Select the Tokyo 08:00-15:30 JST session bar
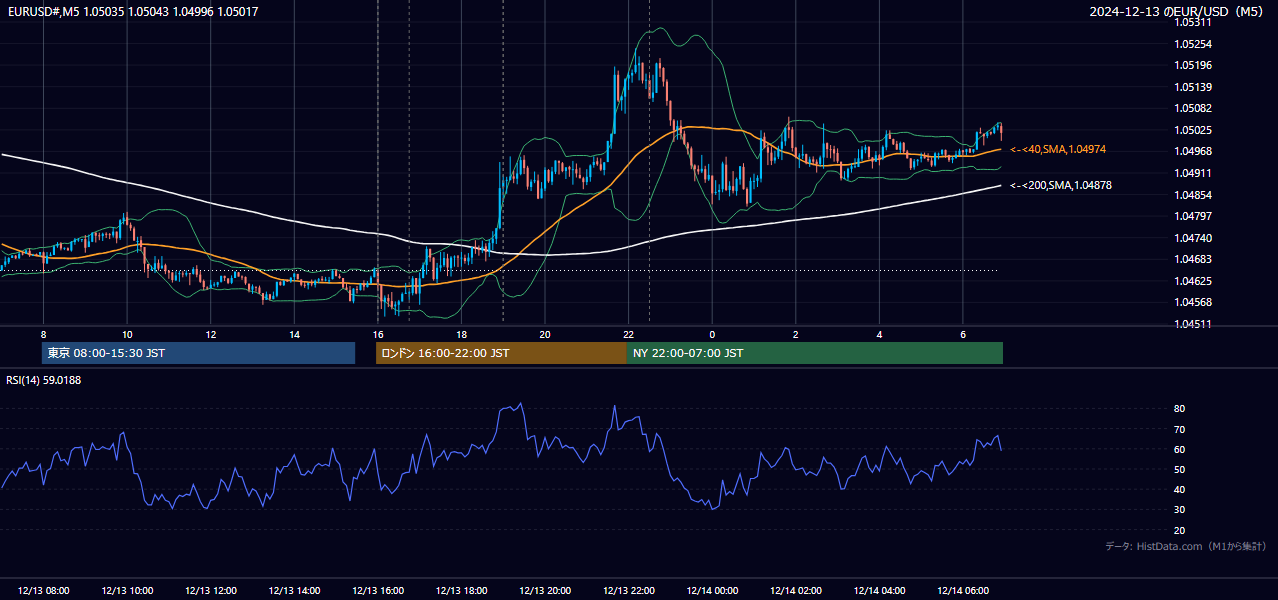This screenshot has width=1278, height=600. click(198, 353)
